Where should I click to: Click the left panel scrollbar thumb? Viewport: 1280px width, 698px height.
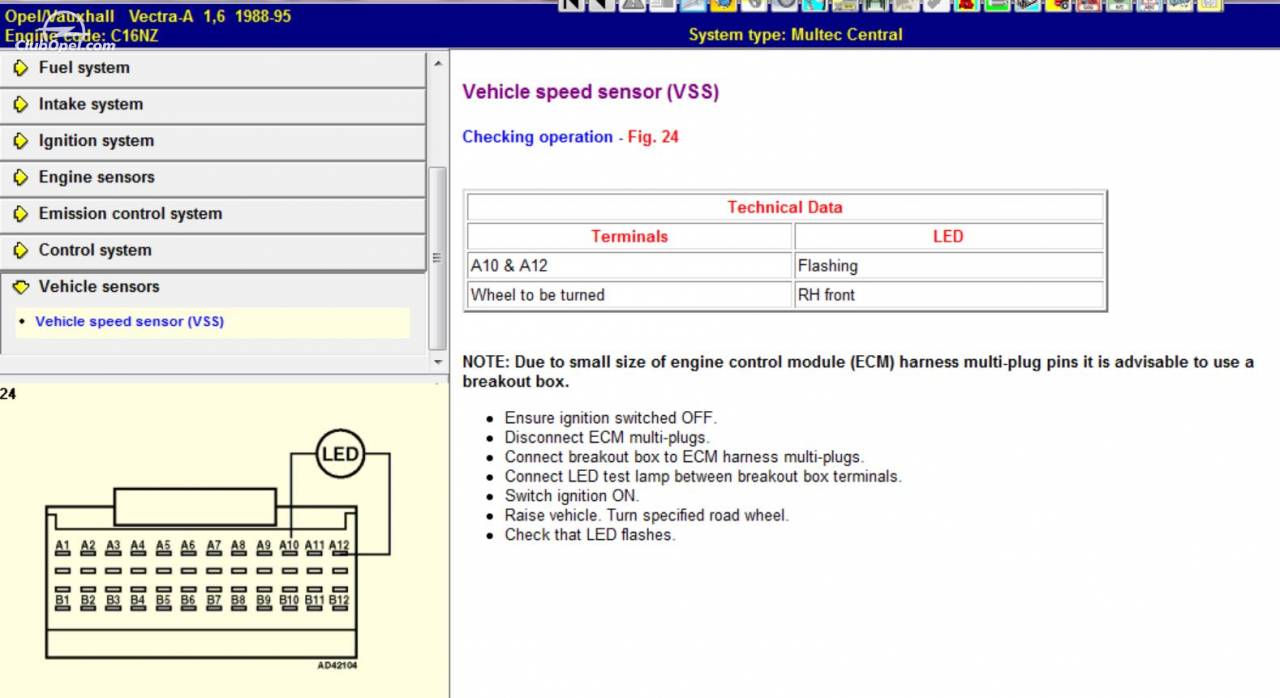click(x=438, y=258)
